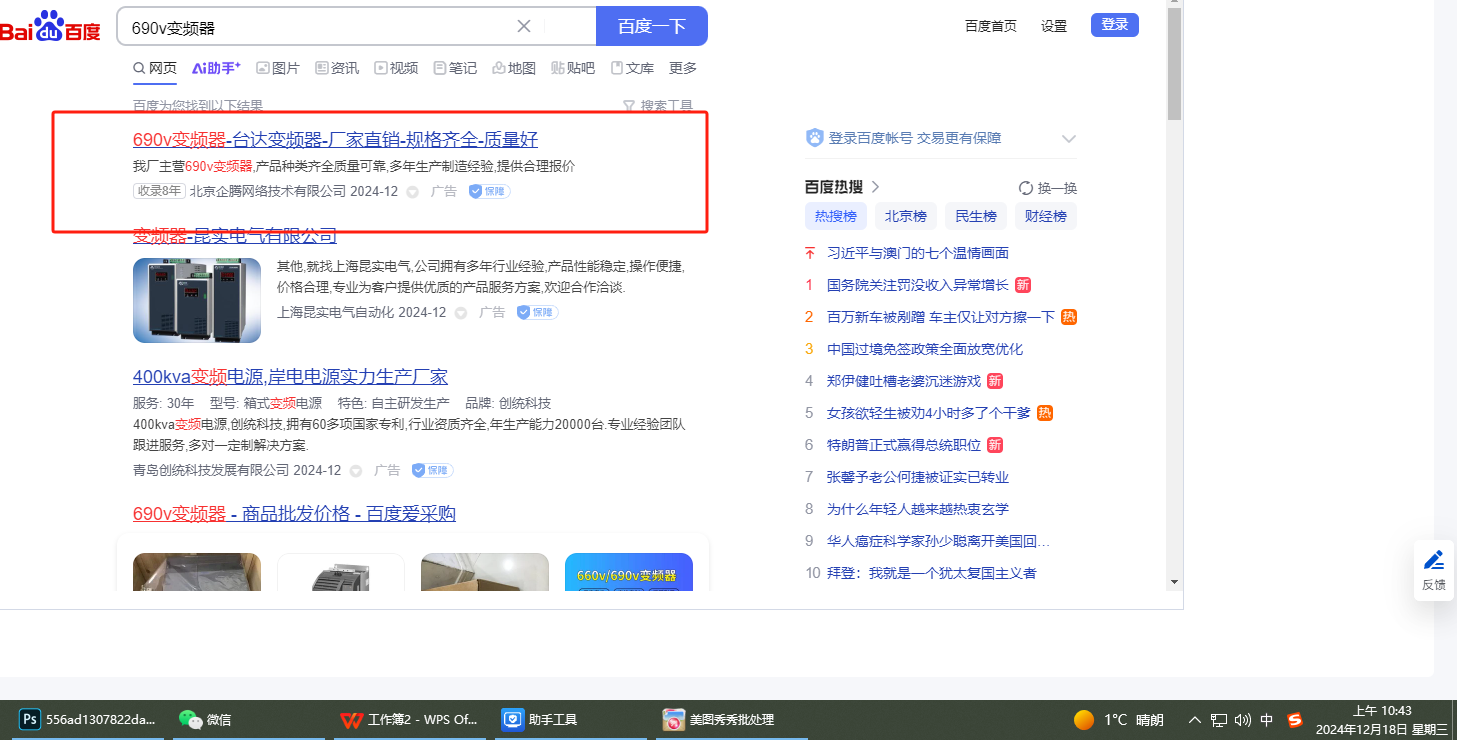Open the 660v/690v变频器 product thumbnail

[x=629, y=572]
